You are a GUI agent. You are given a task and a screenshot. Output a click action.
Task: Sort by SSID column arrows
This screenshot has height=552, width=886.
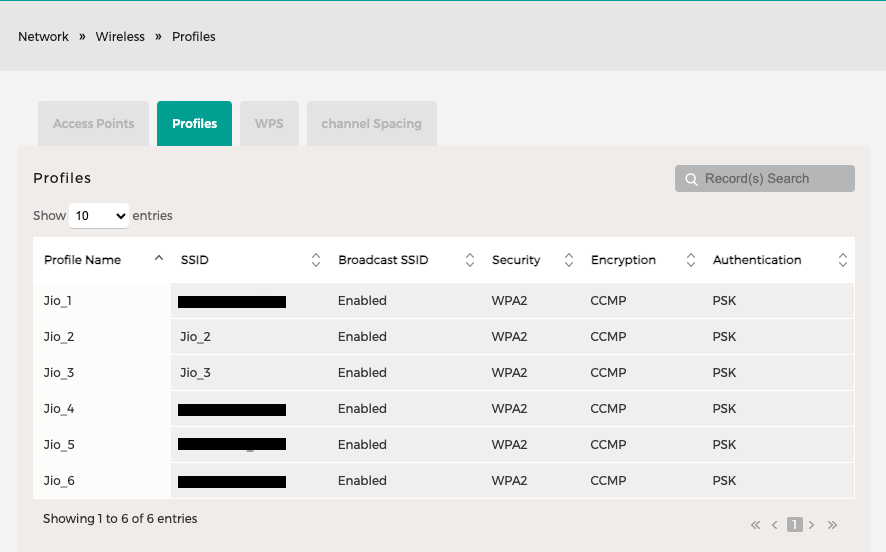tap(316, 260)
